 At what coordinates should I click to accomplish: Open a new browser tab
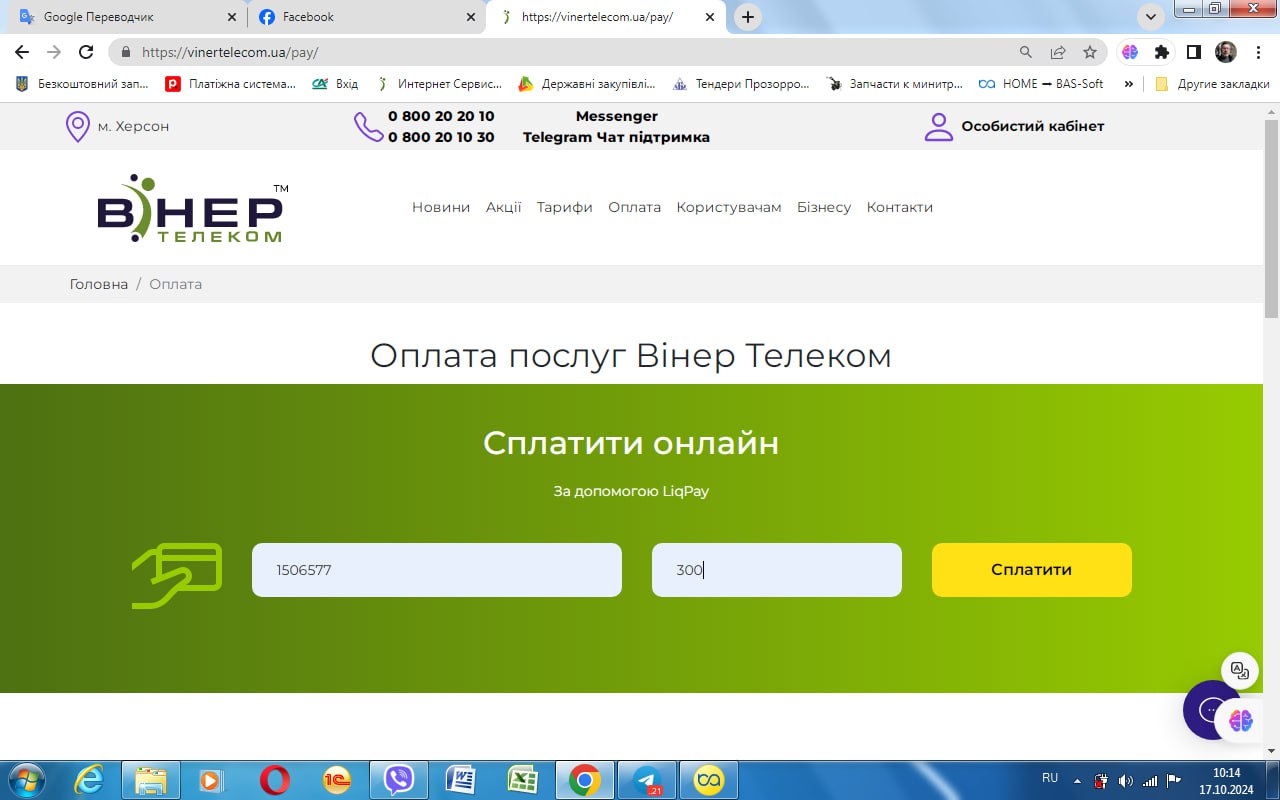[x=748, y=17]
